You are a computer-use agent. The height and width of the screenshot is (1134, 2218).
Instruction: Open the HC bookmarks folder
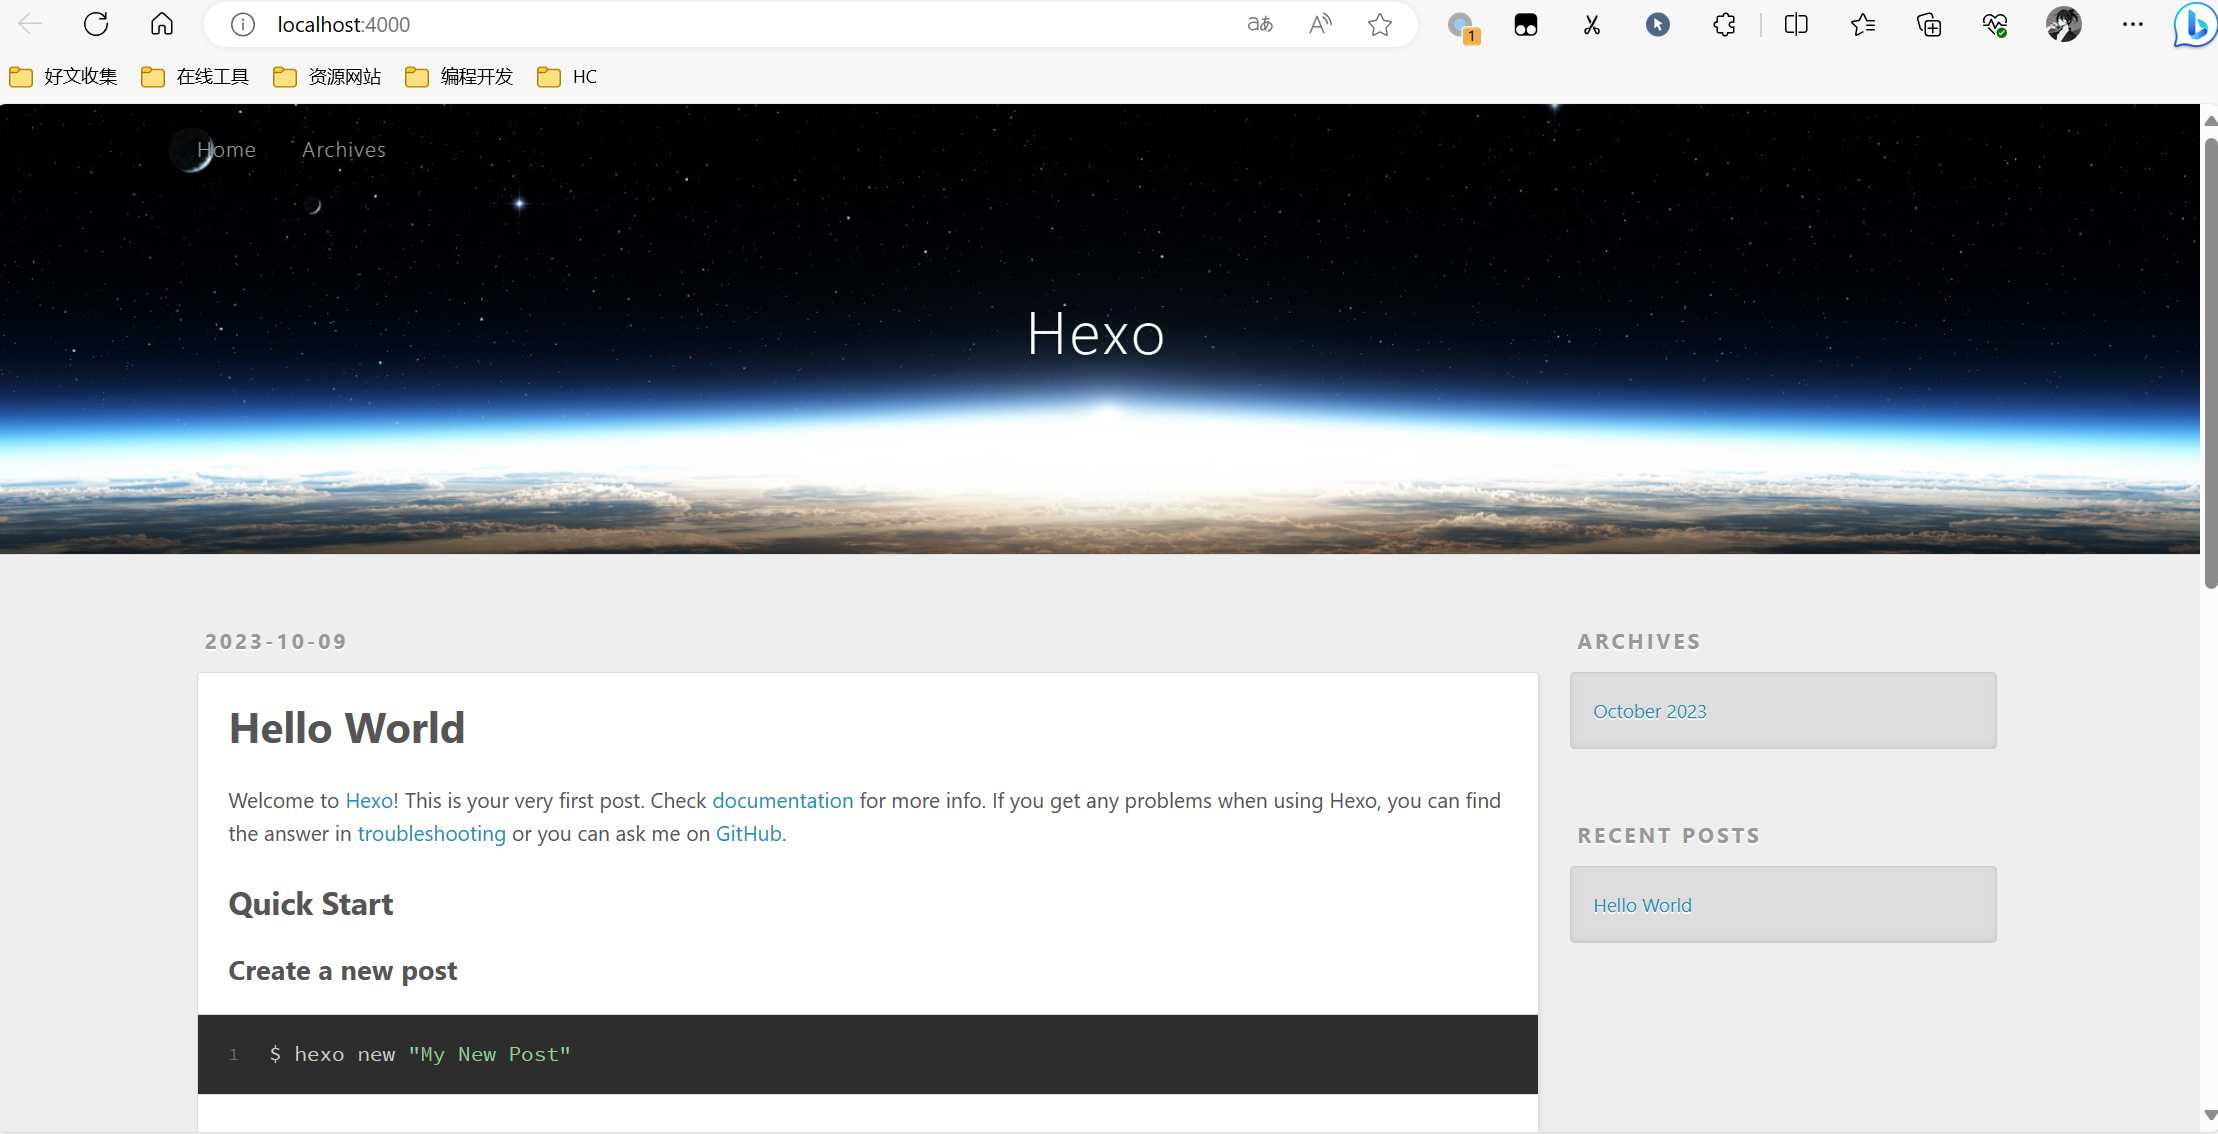pyautogui.click(x=568, y=77)
